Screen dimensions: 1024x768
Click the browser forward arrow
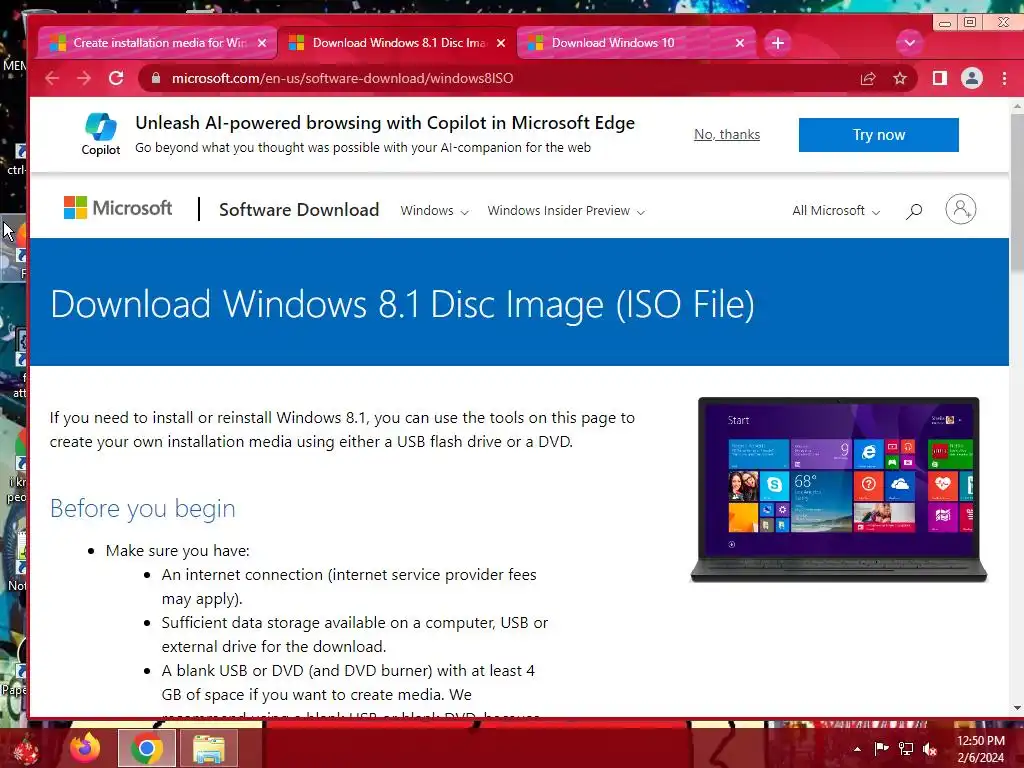(x=84, y=78)
